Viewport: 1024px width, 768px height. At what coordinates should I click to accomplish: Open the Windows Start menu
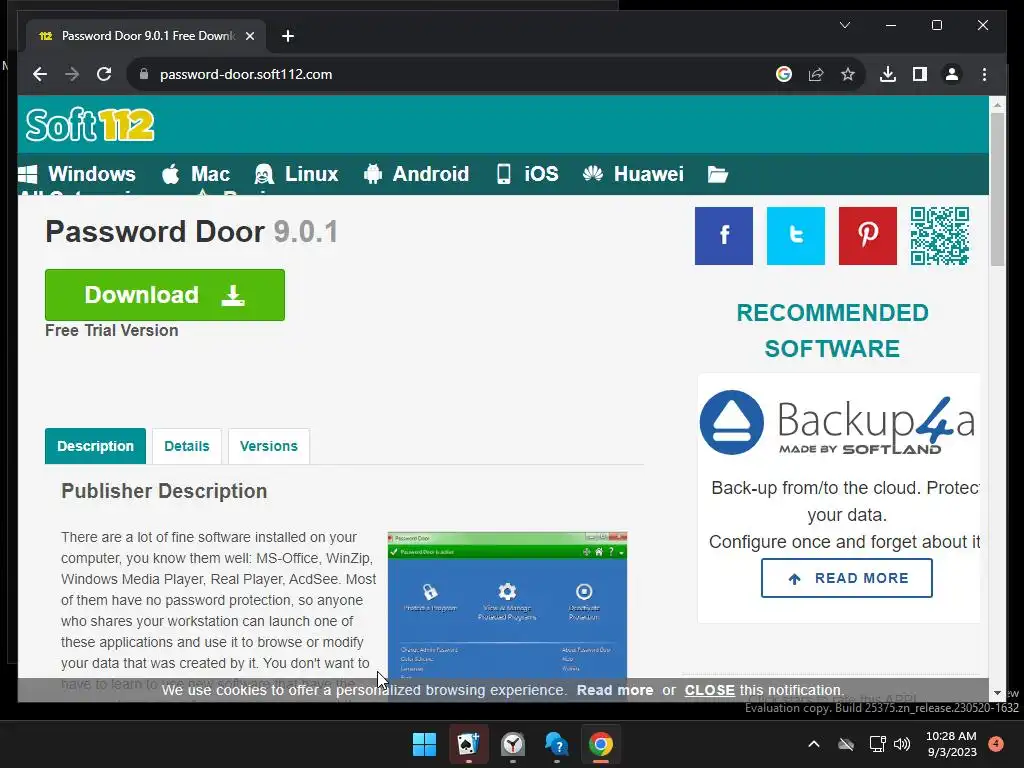tap(424, 744)
